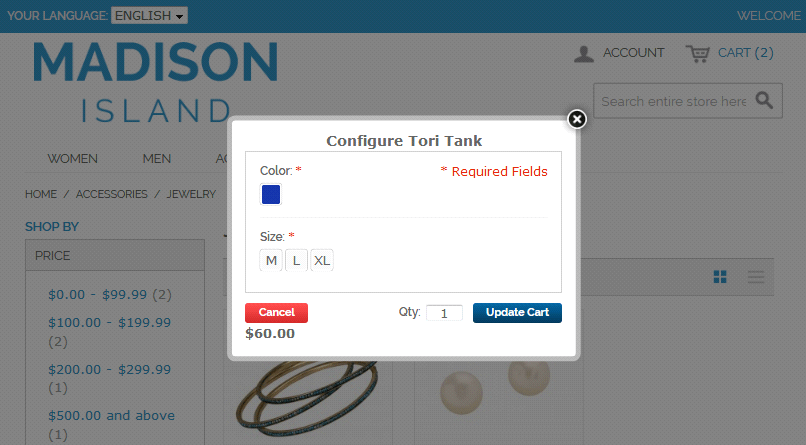
Task: Filter by $500.00 and above
Action: point(111,415)
